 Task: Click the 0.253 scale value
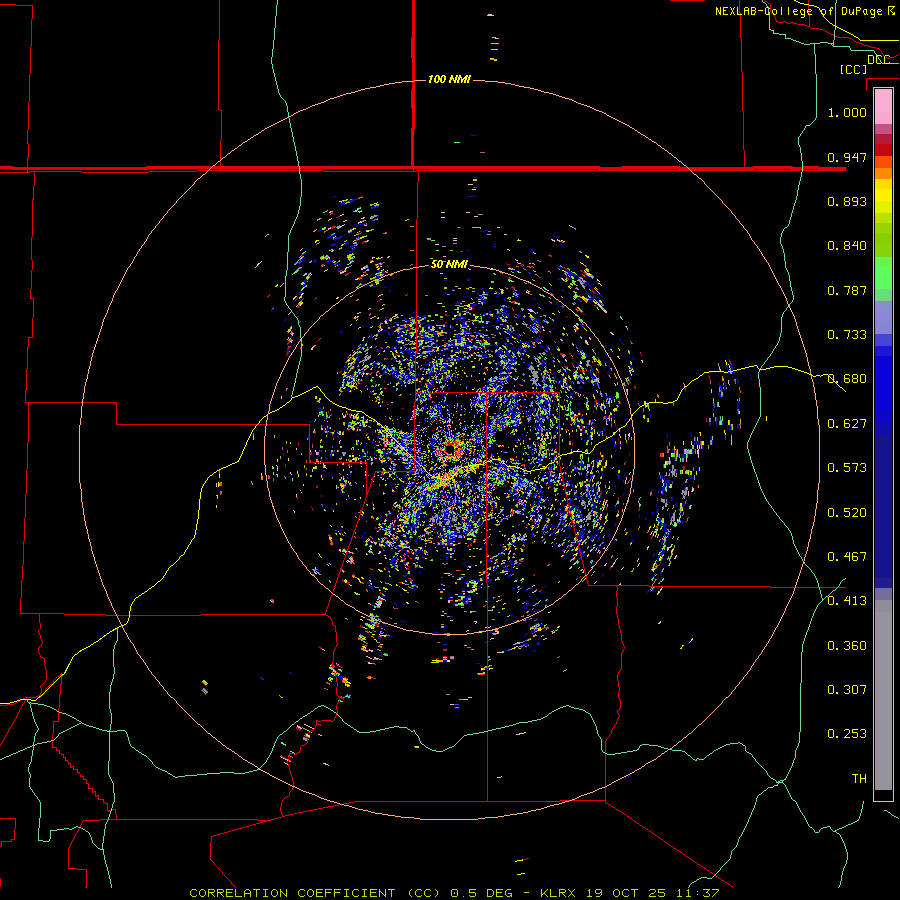tap(847, 734)
